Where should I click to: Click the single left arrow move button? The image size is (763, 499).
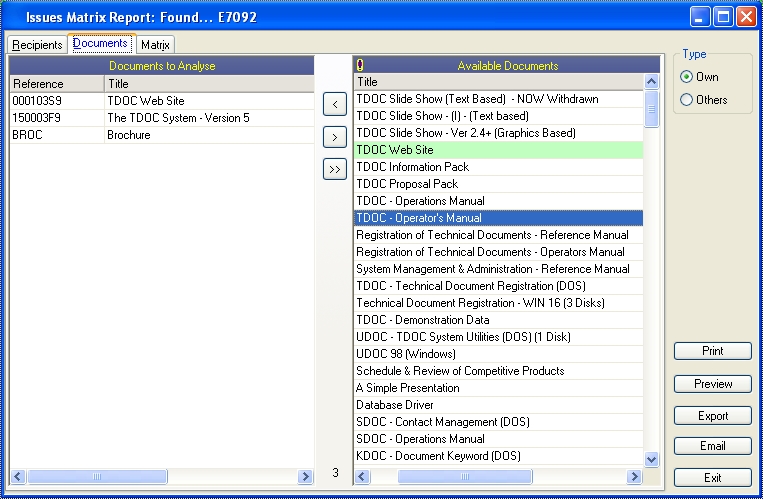coord(335,104)
